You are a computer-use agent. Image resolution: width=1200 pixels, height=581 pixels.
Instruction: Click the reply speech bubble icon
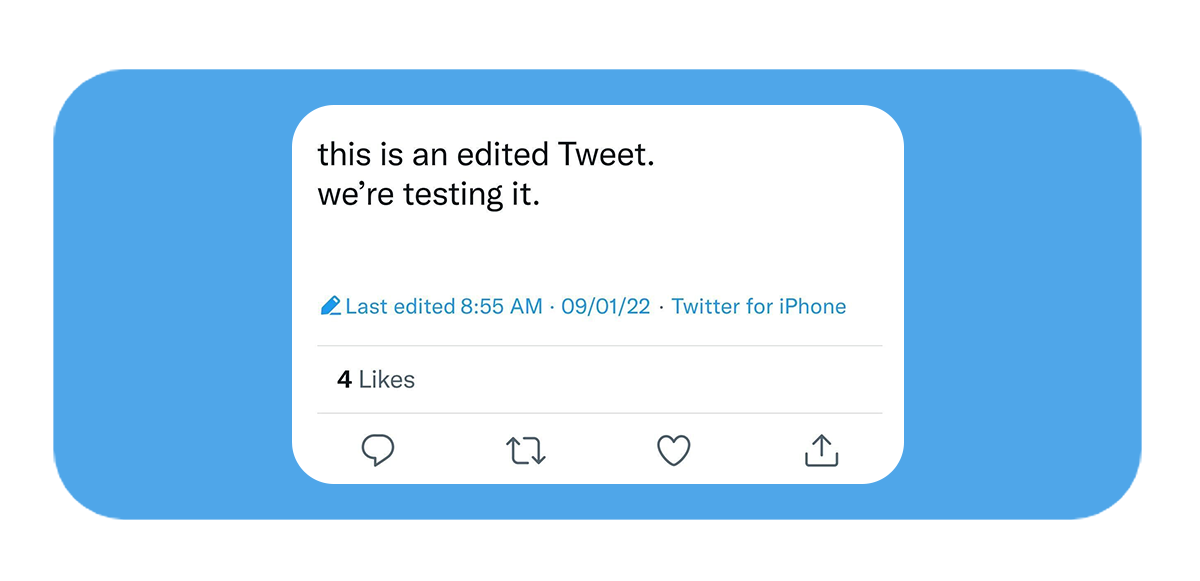tap(377, 451)
